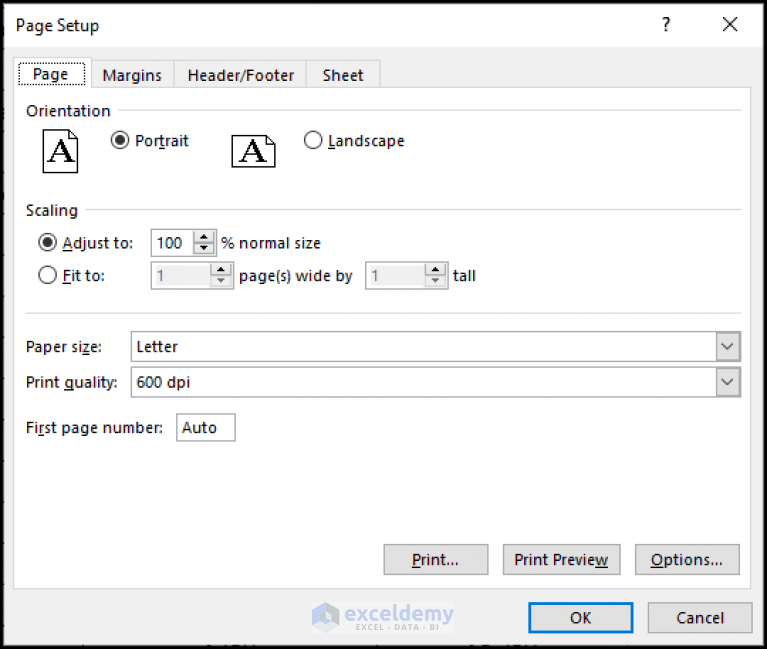Click the Cancel button
The height and width of the screenshot is (649, 767).
pos(700,618)
